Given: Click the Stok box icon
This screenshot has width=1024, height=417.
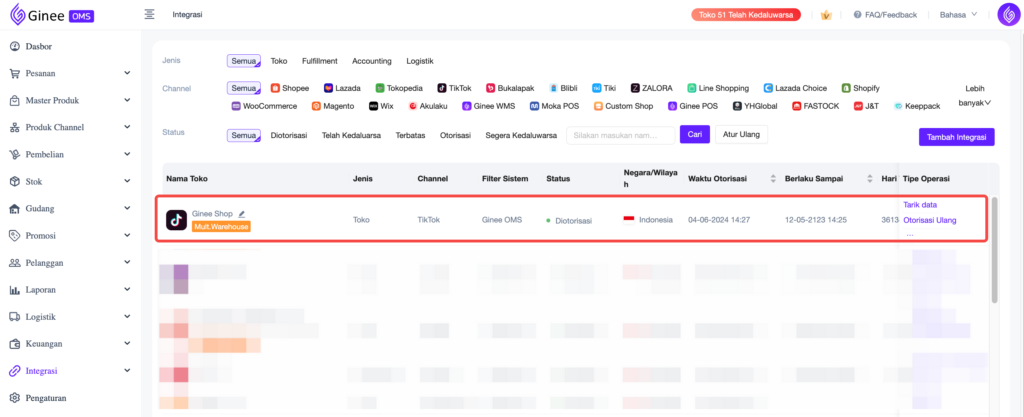Looking at the screenshot, I should pos(15,181).
